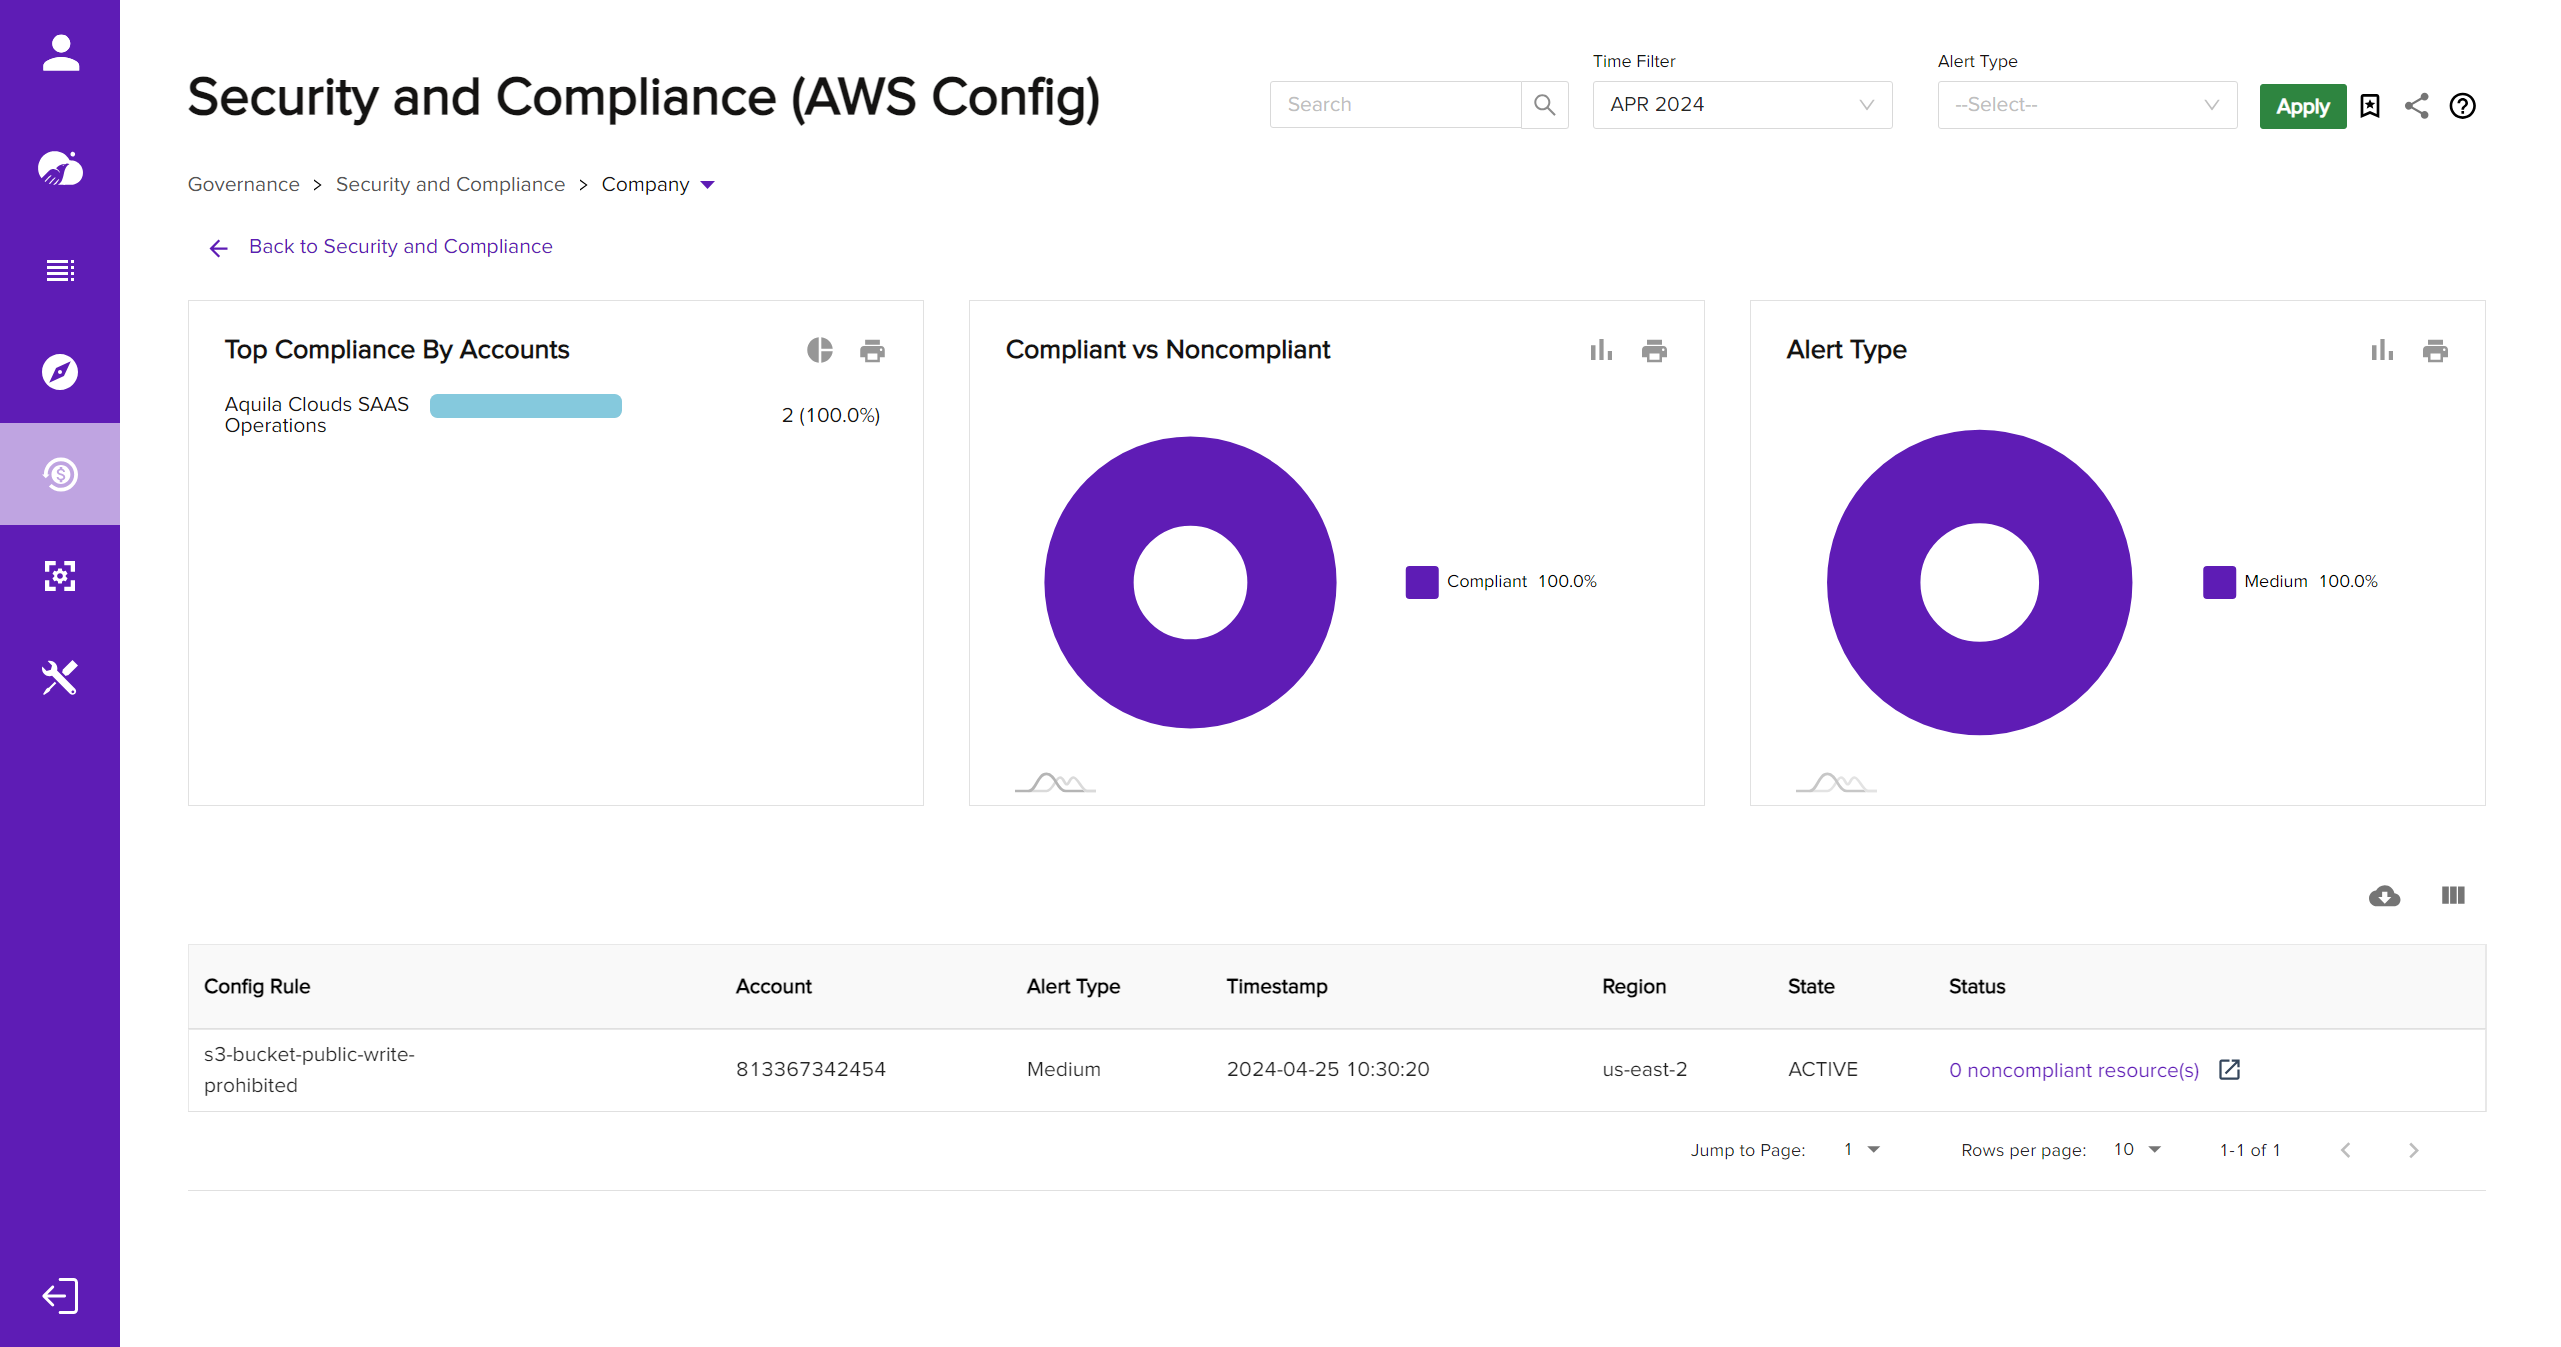Go to previous table page
Image resolution: width=2561 pixels, height=1347 pixels.
pyautogui.click(x=2345, y=1150)
